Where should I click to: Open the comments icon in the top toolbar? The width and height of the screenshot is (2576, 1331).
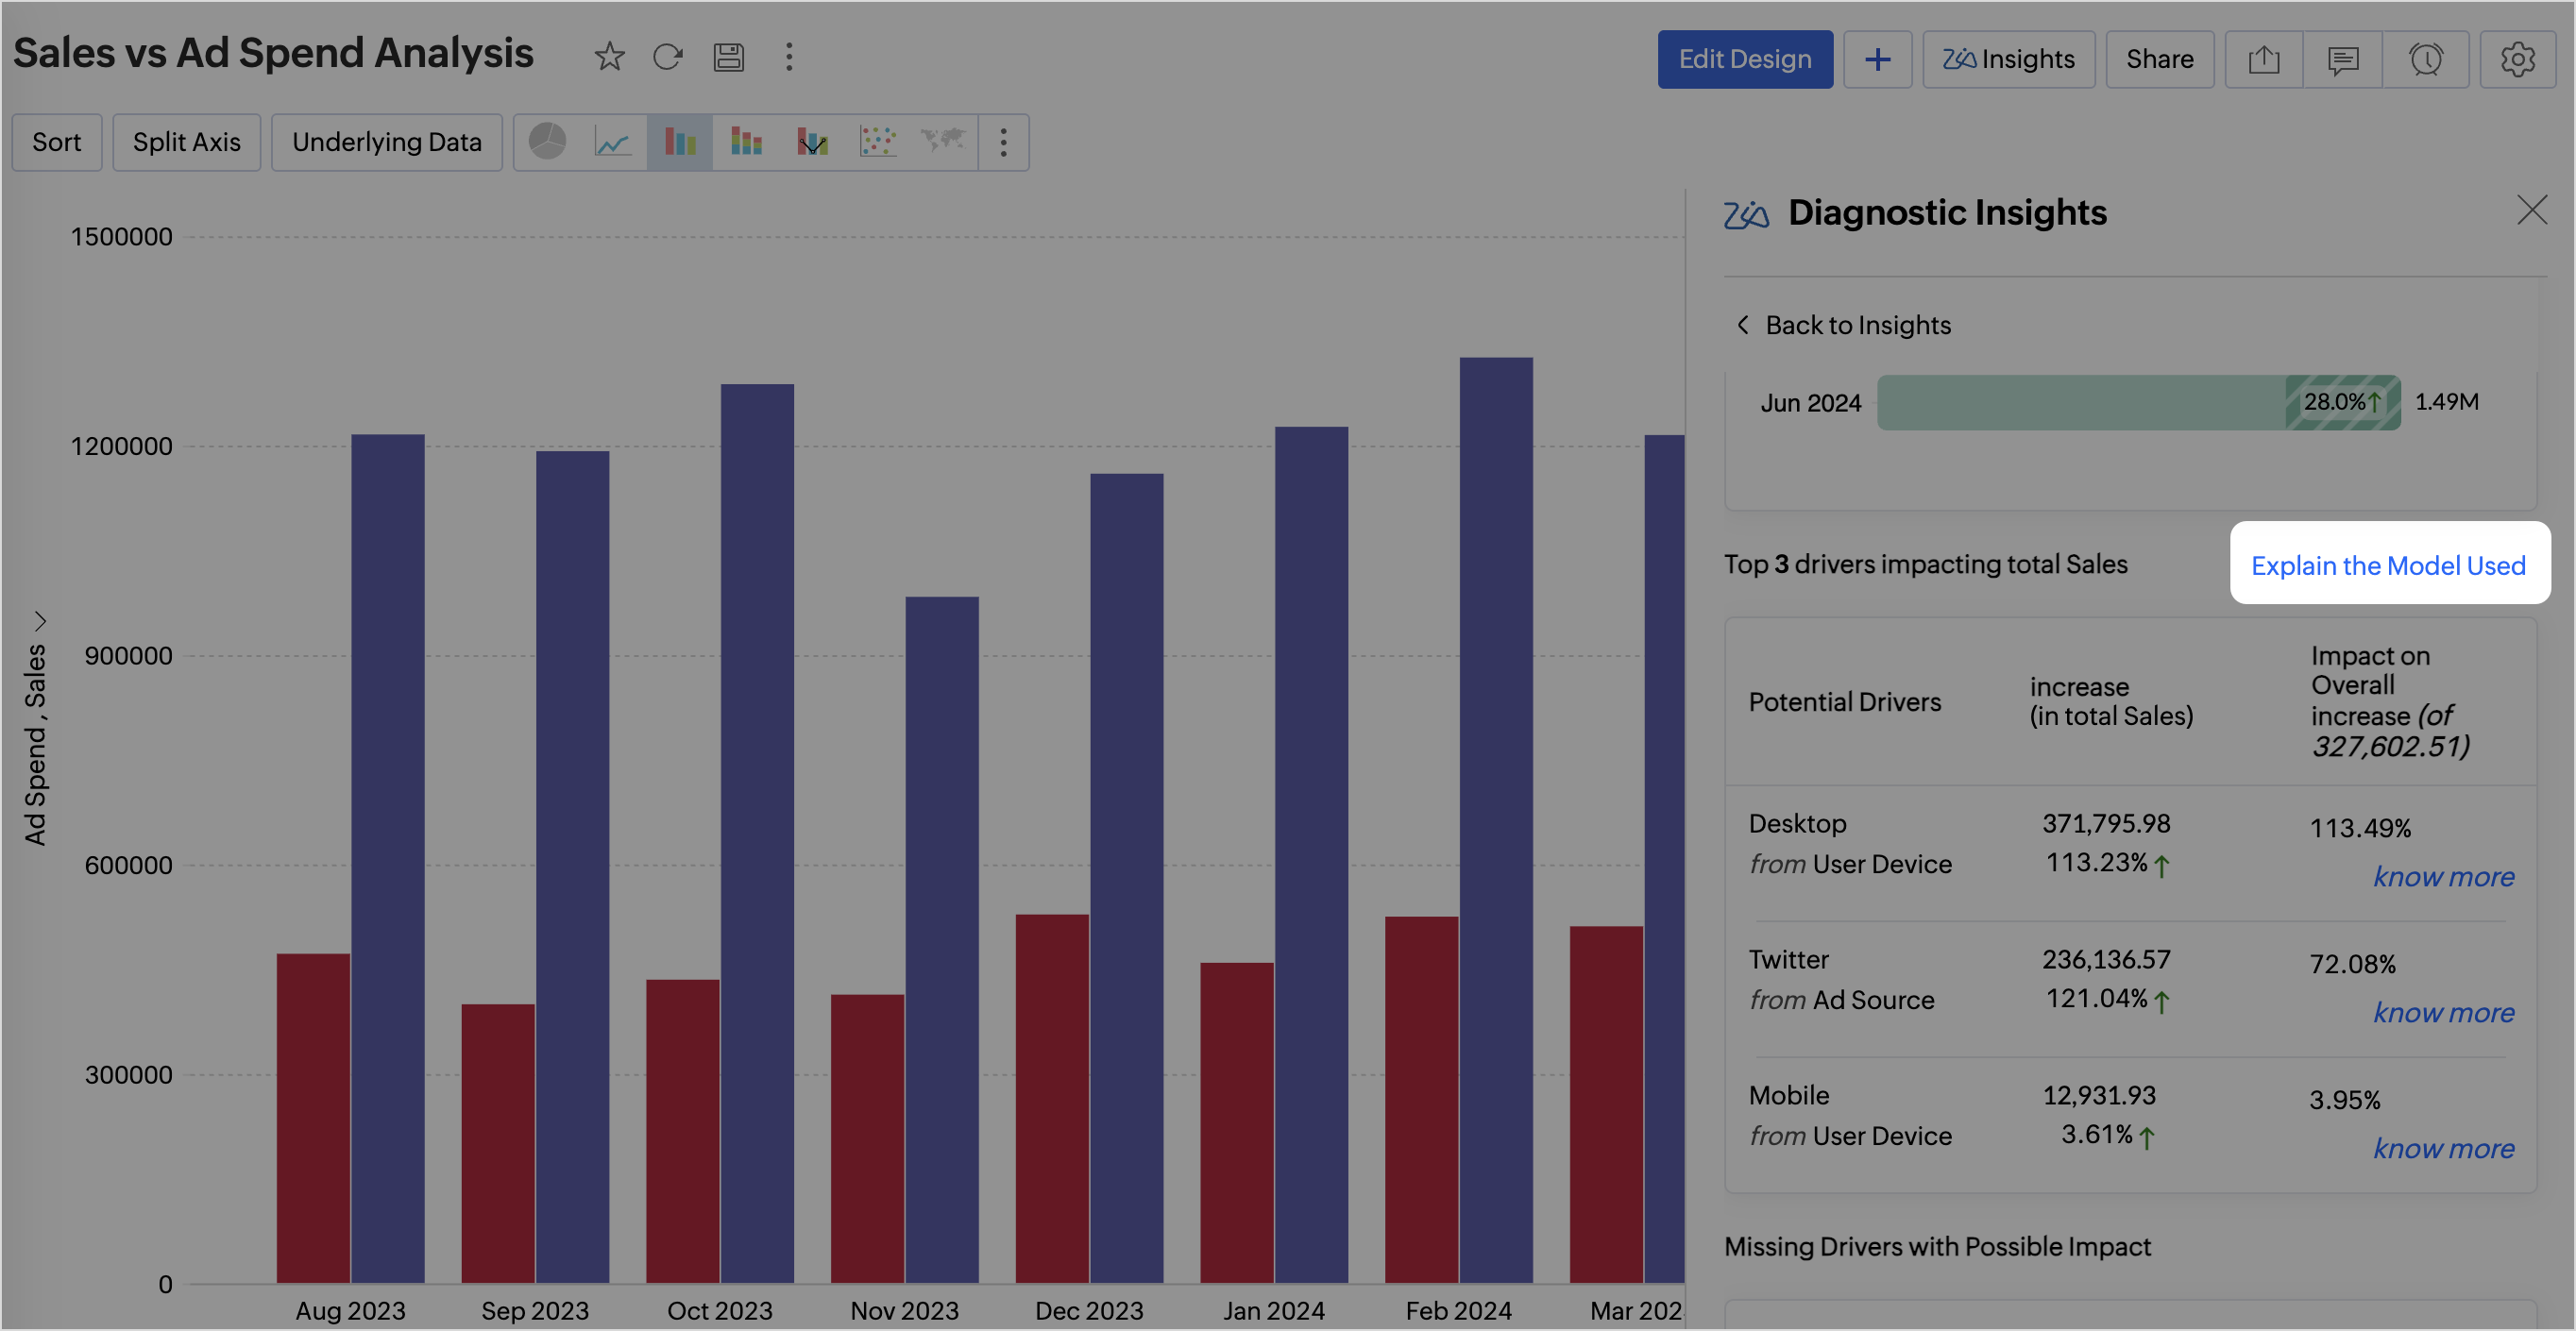point(2342,60)
